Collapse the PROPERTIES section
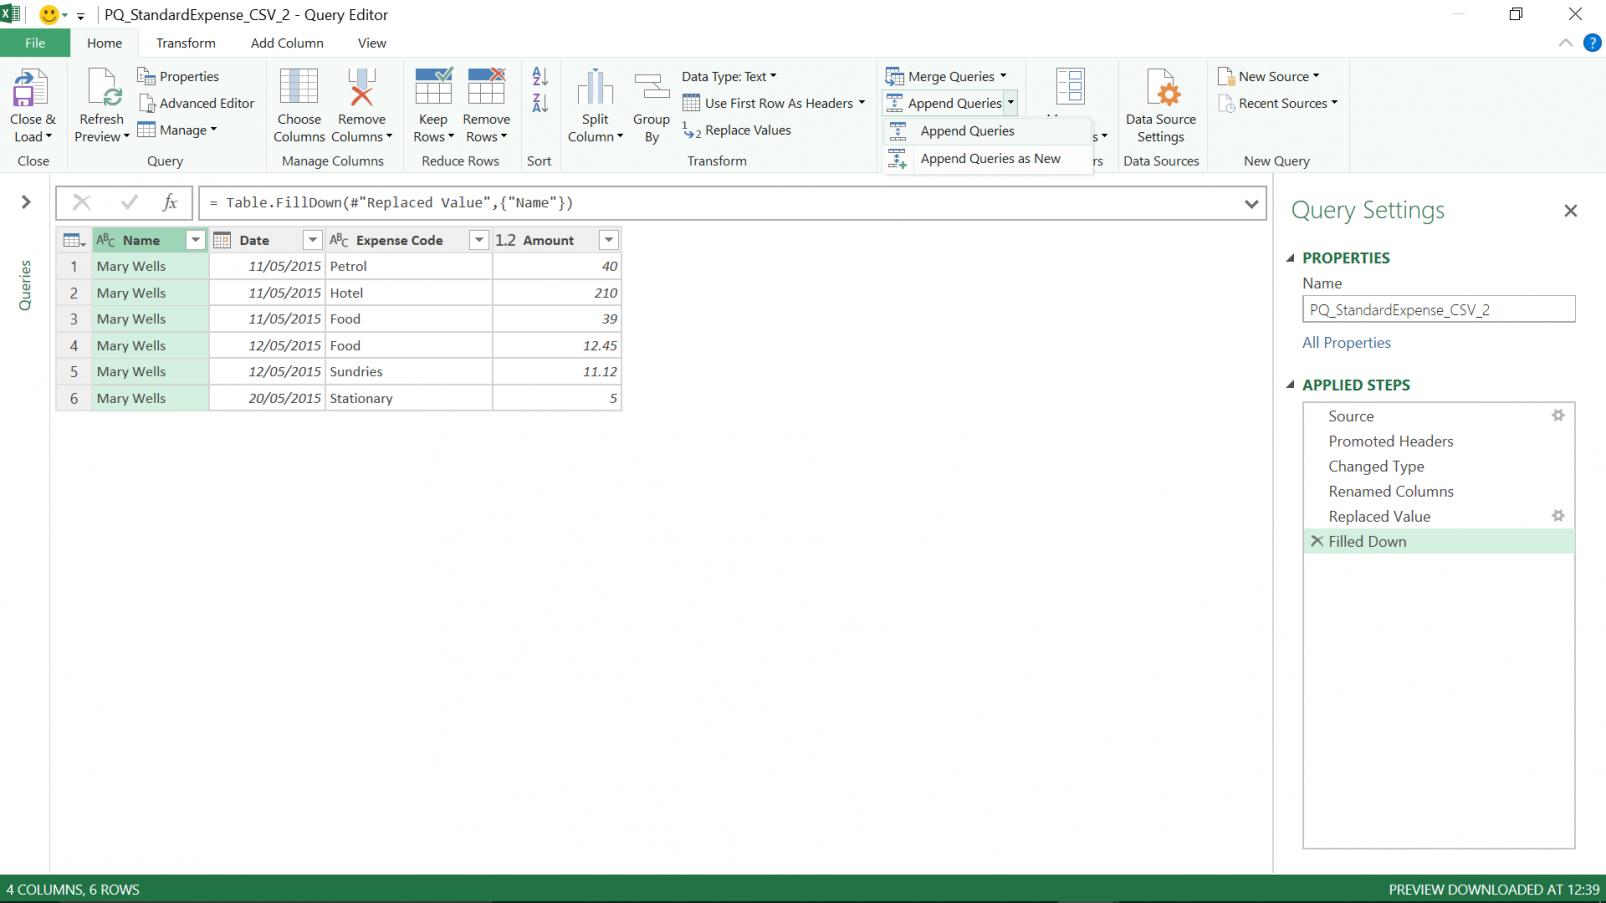 coord(1290,258)
